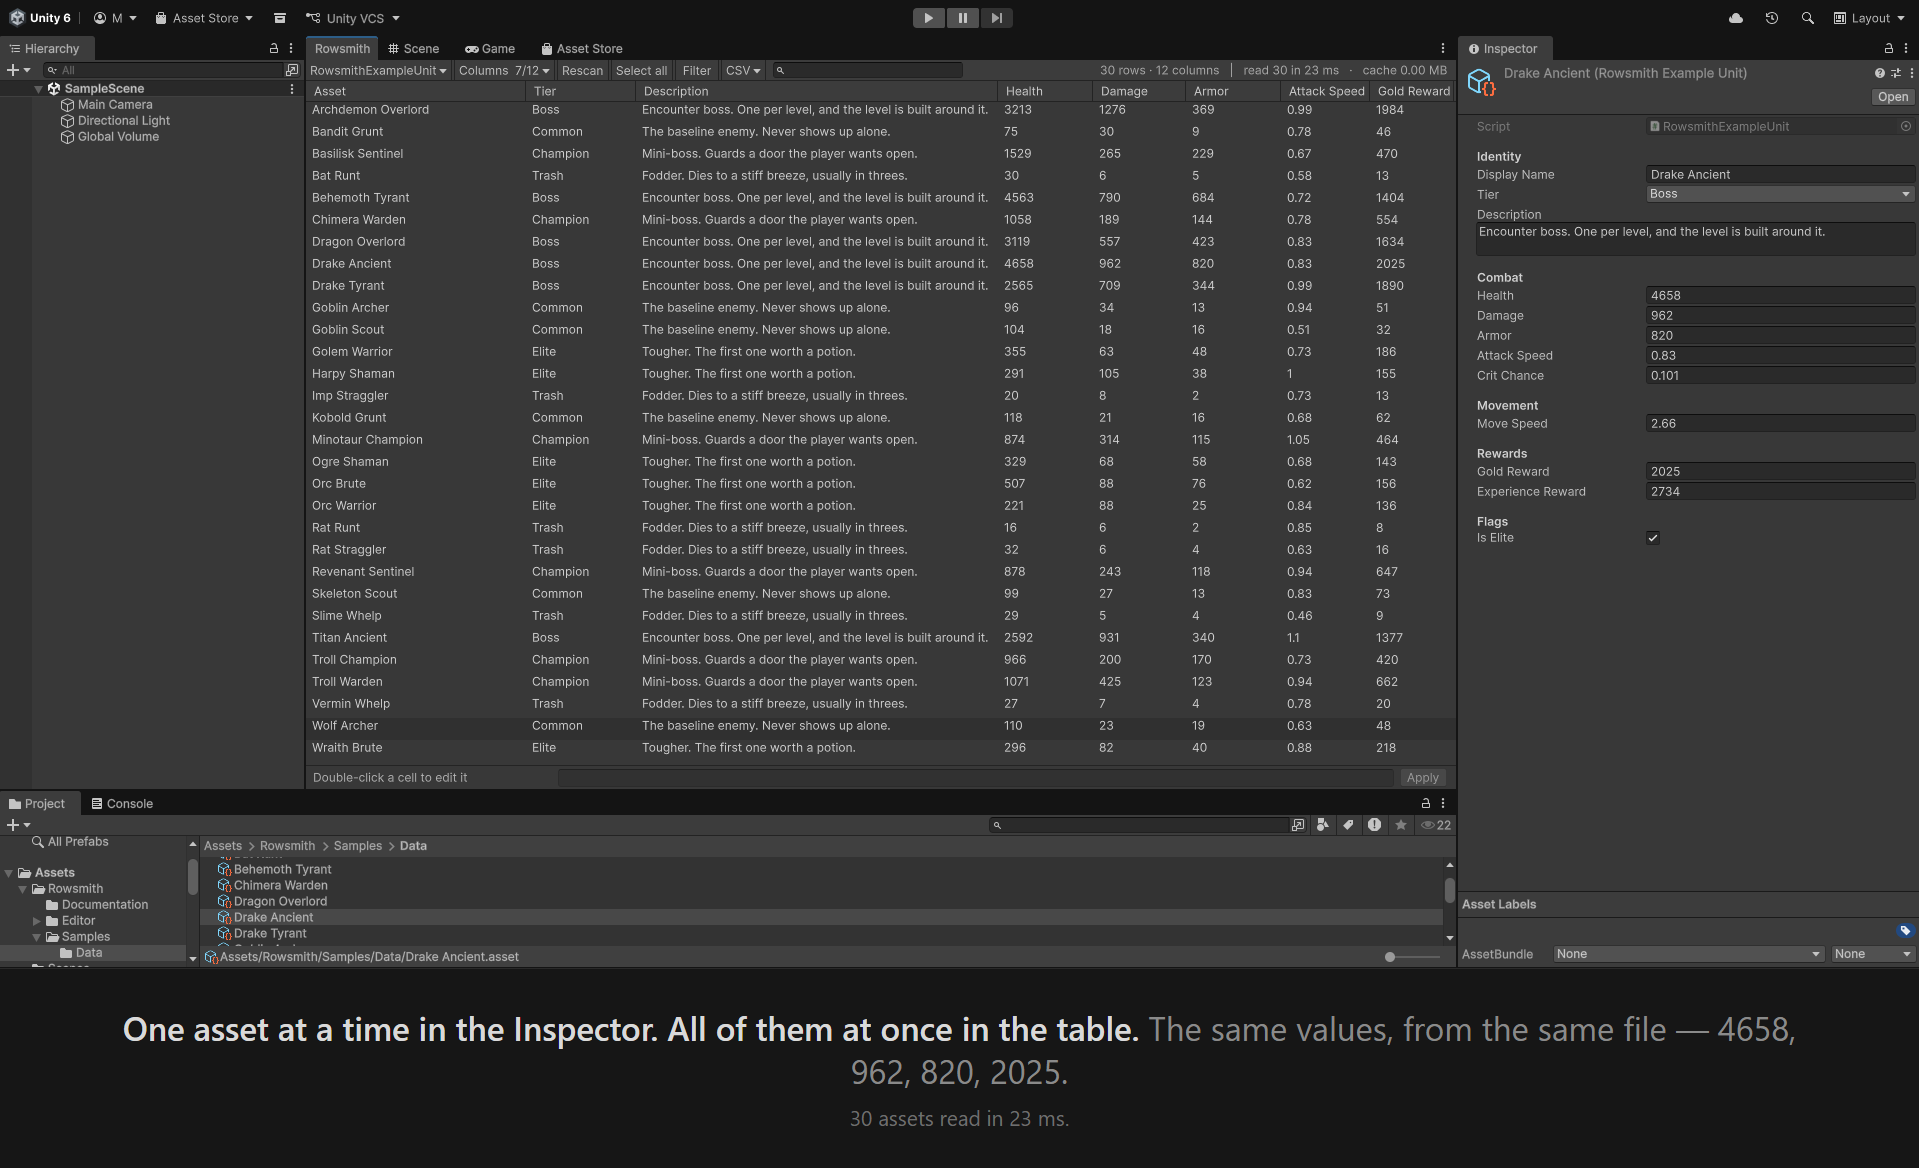Collapse the Samples folder in Project tree

[x=37, y=937]
